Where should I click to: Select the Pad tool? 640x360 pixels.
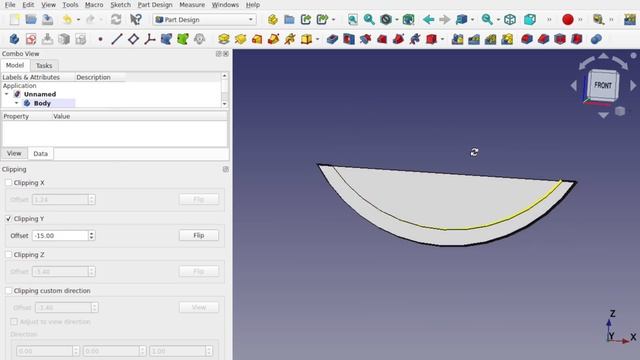click(224, 39)
